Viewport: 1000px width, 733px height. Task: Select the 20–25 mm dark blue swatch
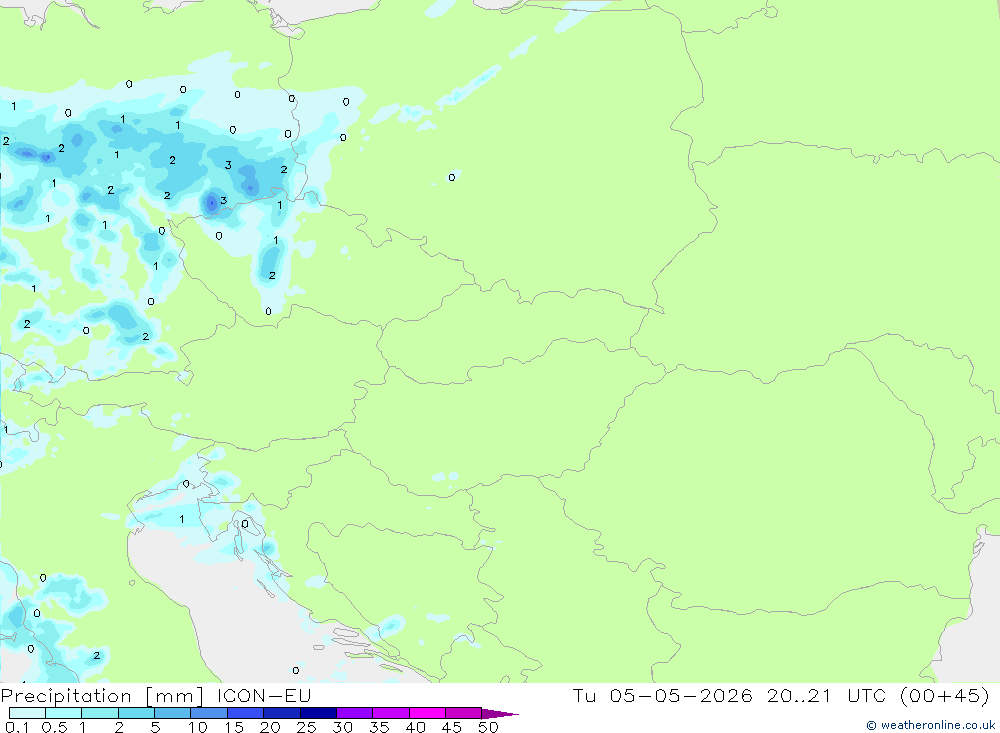tap(282, 713)
